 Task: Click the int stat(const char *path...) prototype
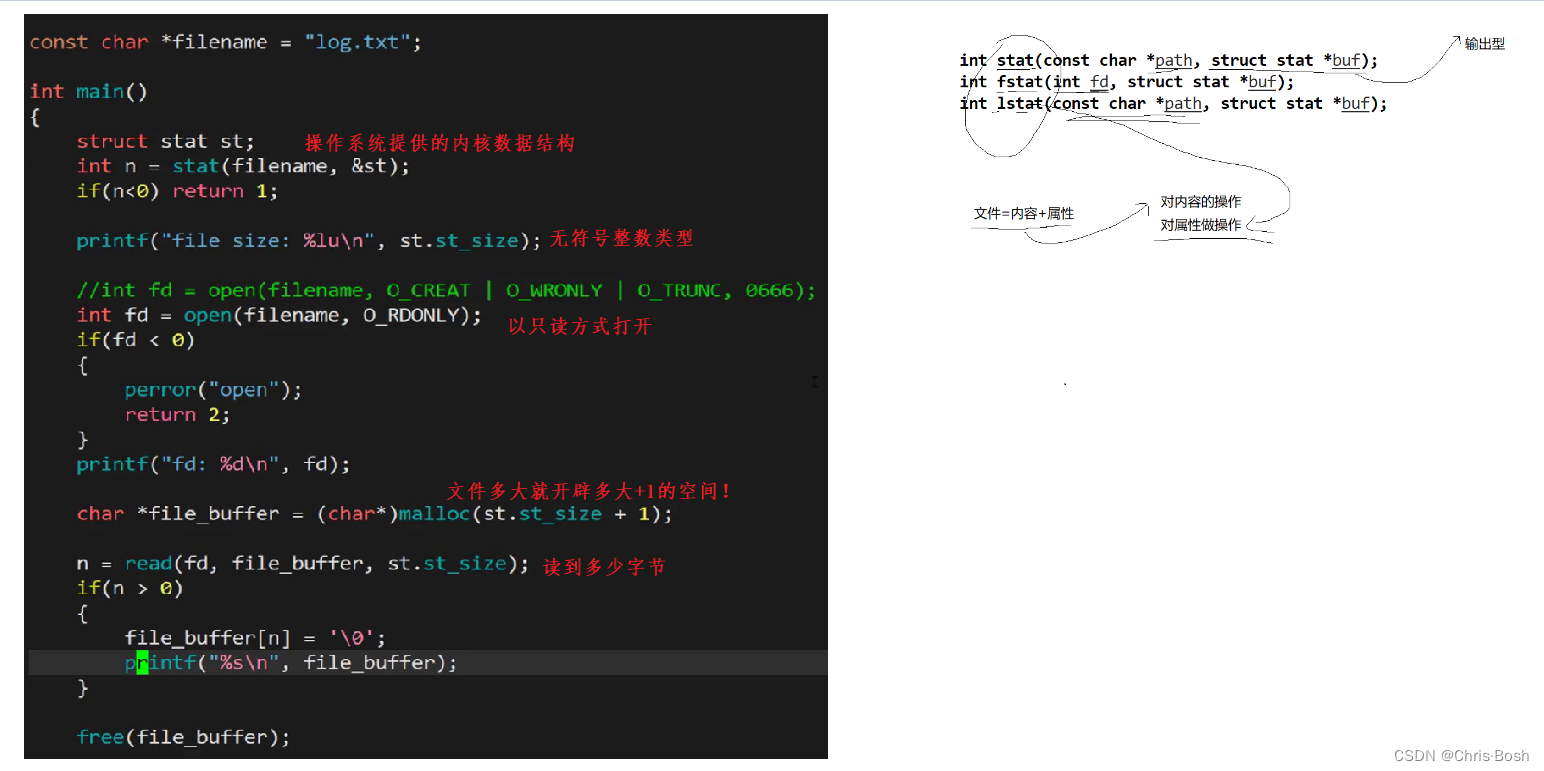[x=1169, y=60]
